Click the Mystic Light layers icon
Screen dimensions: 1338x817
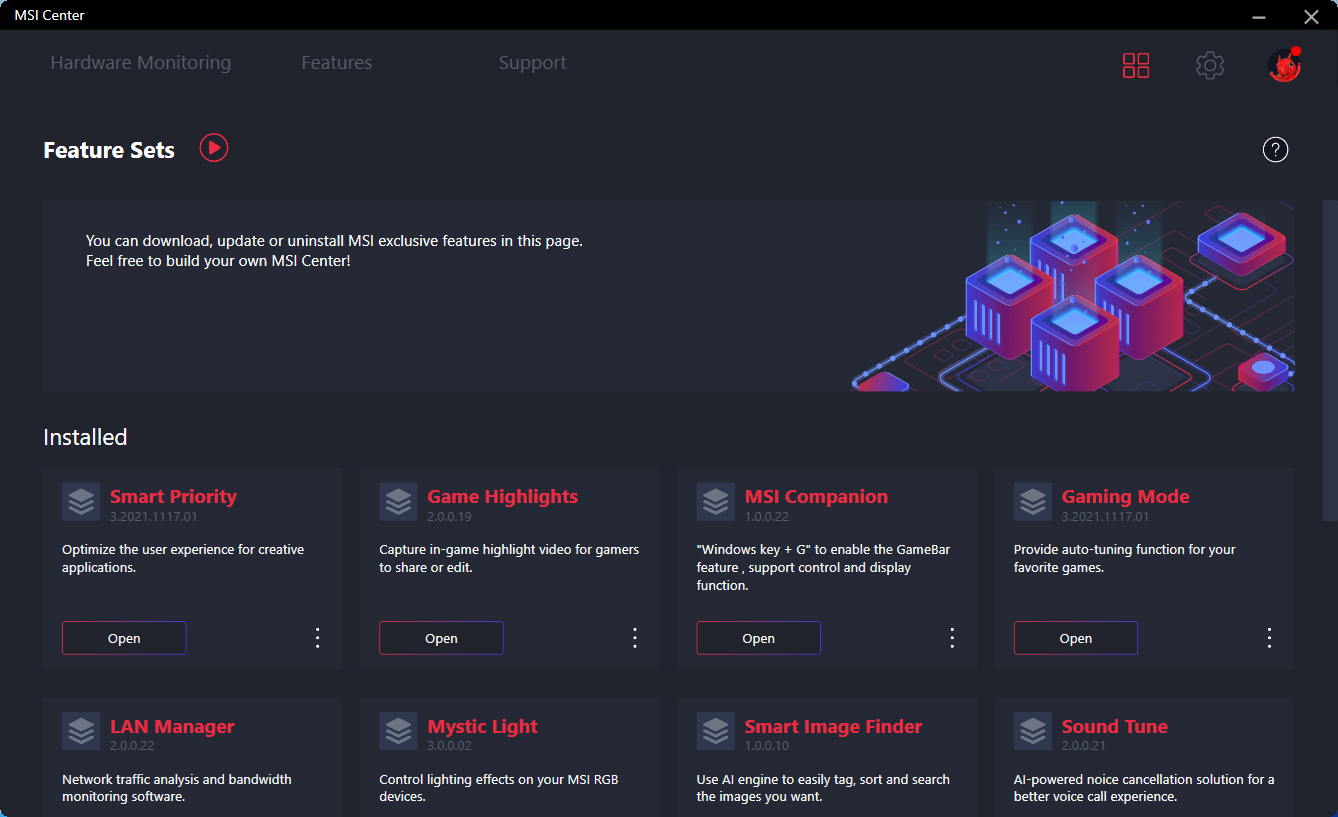[398, 731]
